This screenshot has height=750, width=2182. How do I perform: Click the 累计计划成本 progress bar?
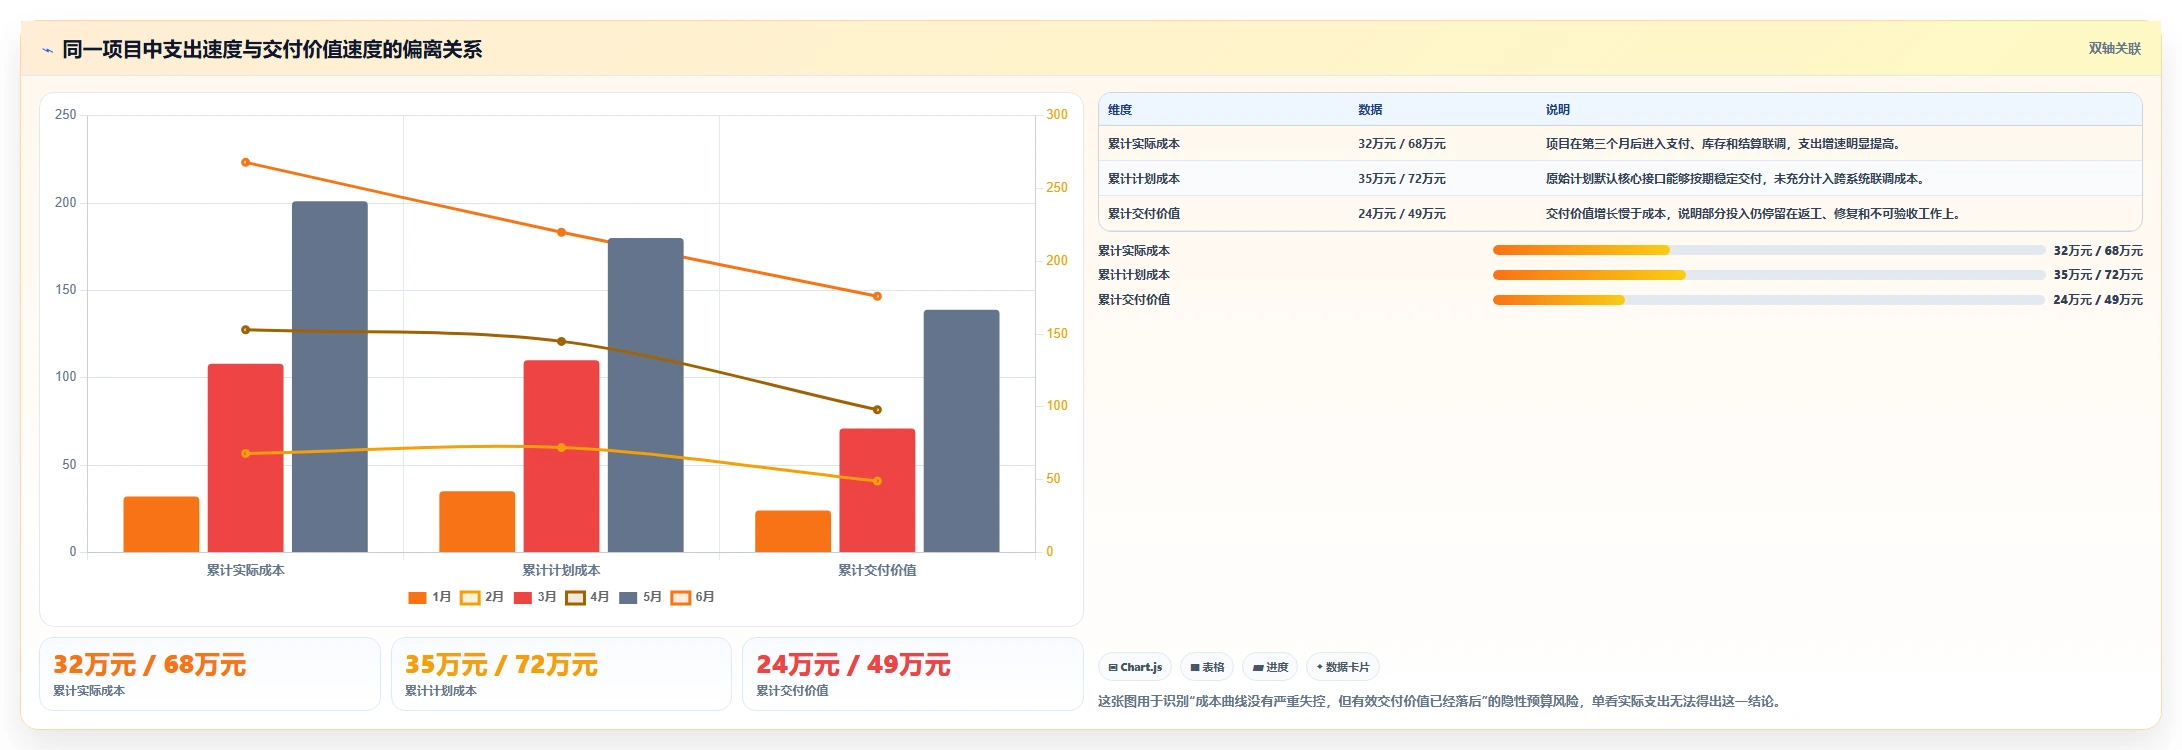[1768, 275]
